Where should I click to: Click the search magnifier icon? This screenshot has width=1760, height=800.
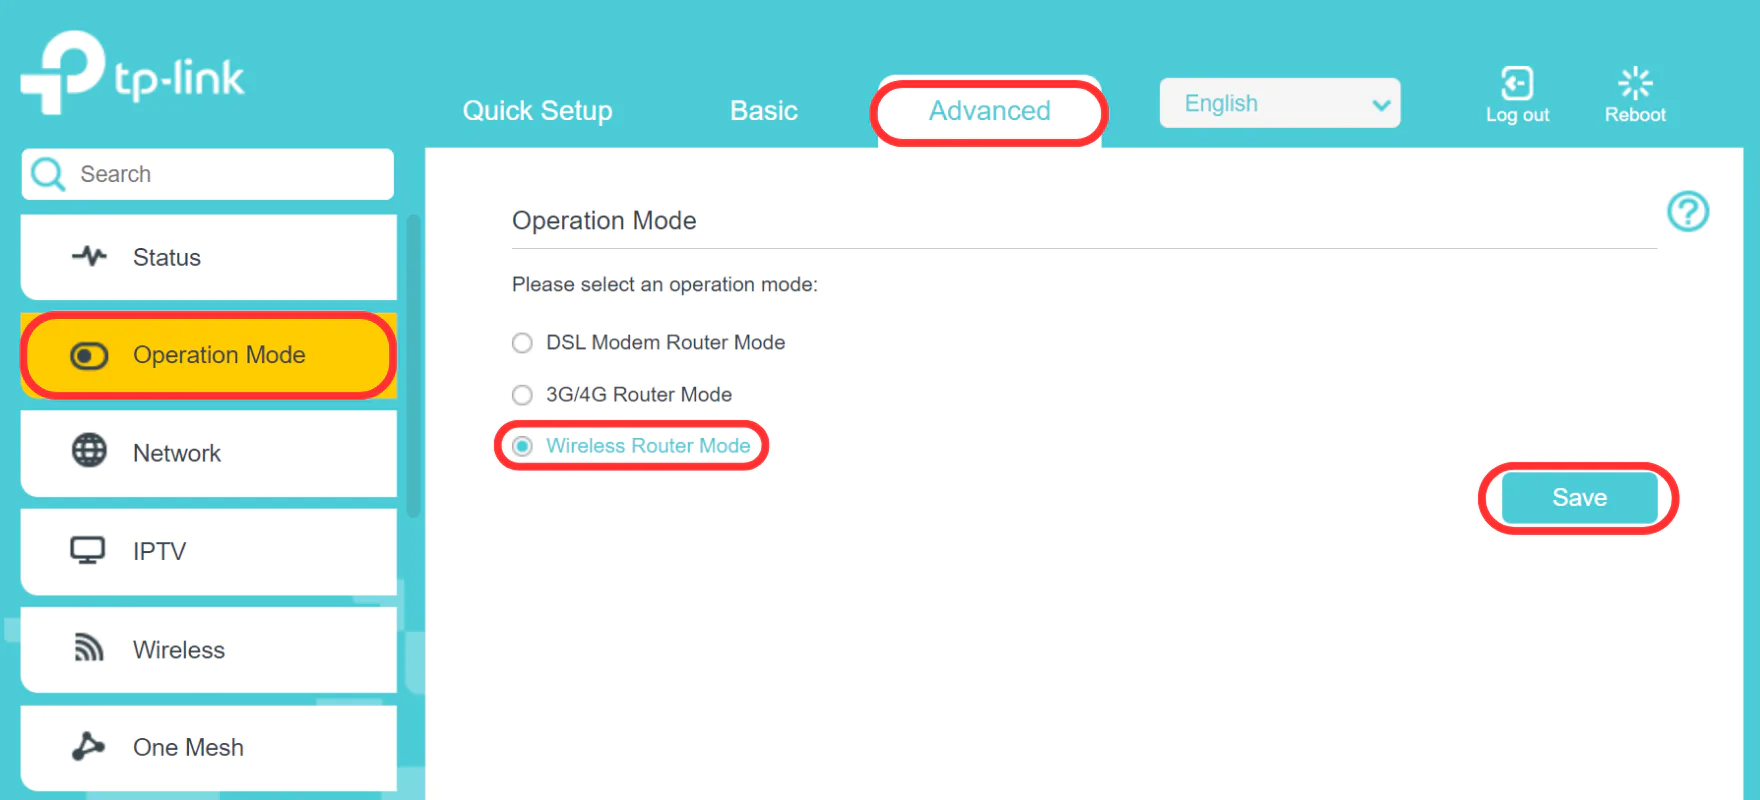pyautogui.click(x=48, y=174)
